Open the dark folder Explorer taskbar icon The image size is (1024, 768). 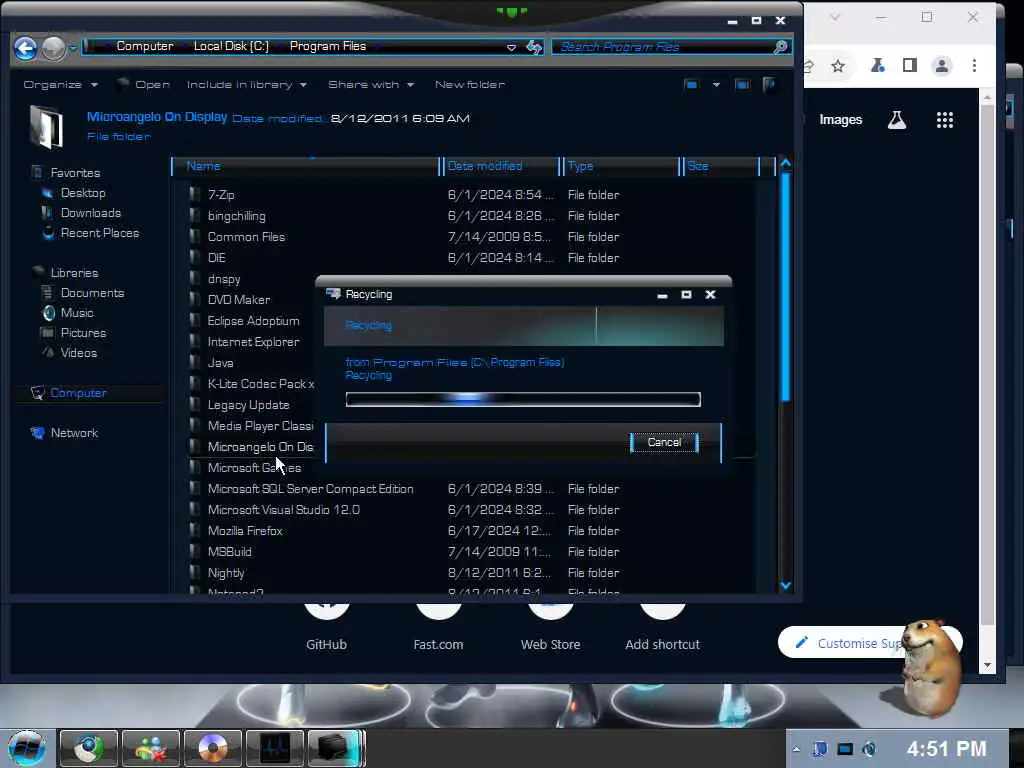(336, 748)
